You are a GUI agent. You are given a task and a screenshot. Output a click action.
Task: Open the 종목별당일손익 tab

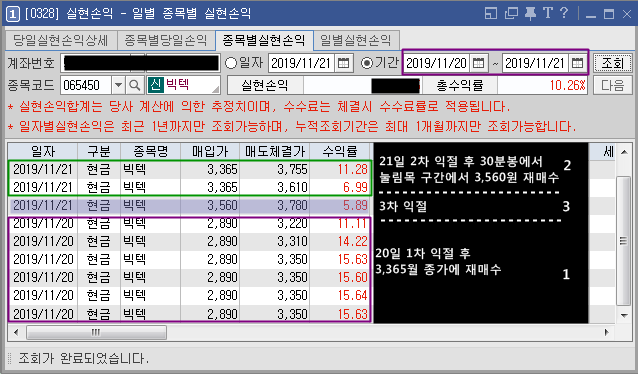pyautogui.click(x=166, y=40)
